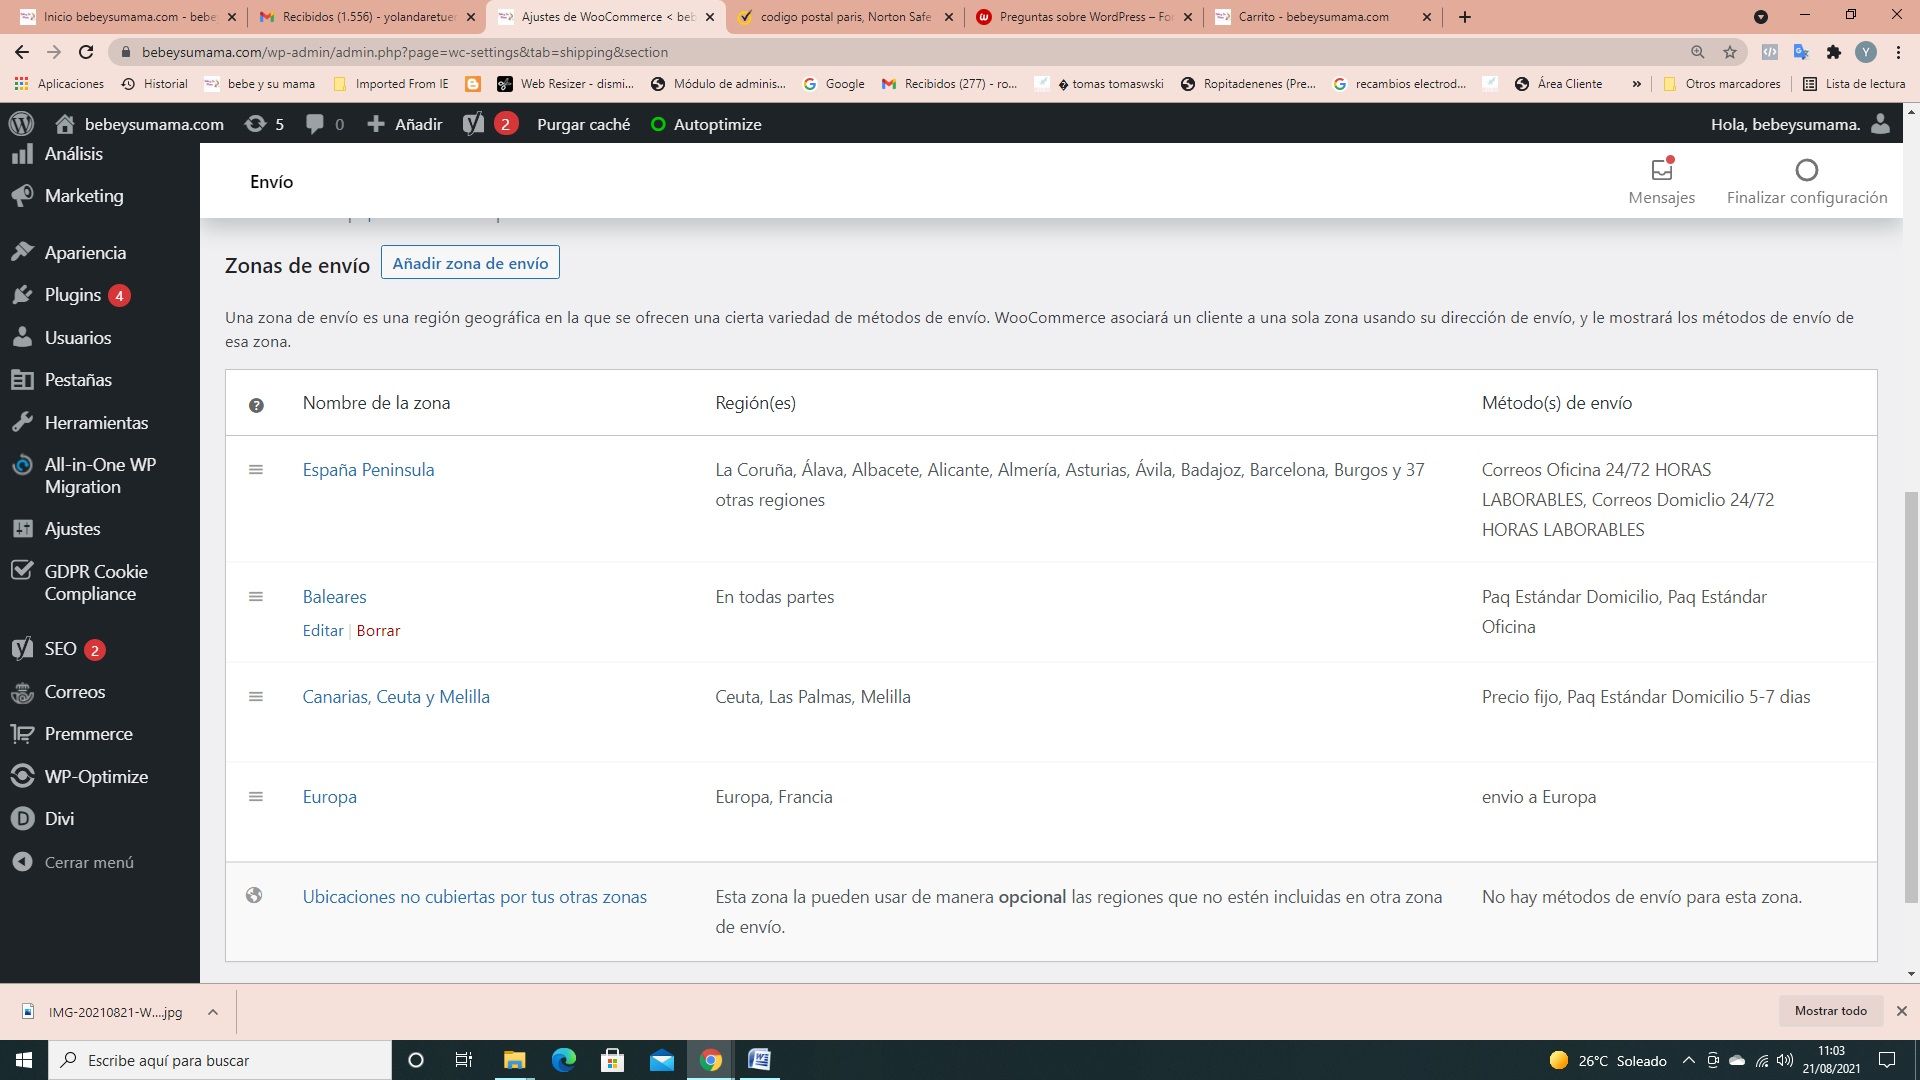Click Hola, bebeysumama account menu

[1800, 124]
